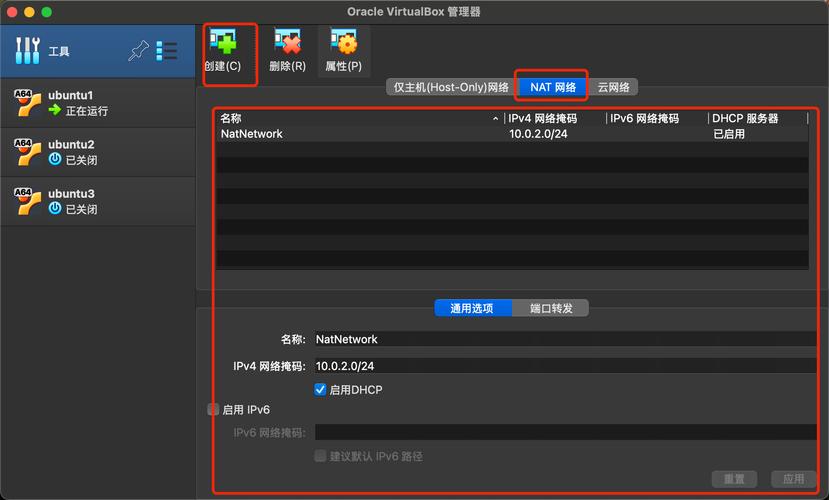Click the IPv6 网络掩码 input field
Image resolution: width=829 pixels, height=500 pixels.
point(565,432)
